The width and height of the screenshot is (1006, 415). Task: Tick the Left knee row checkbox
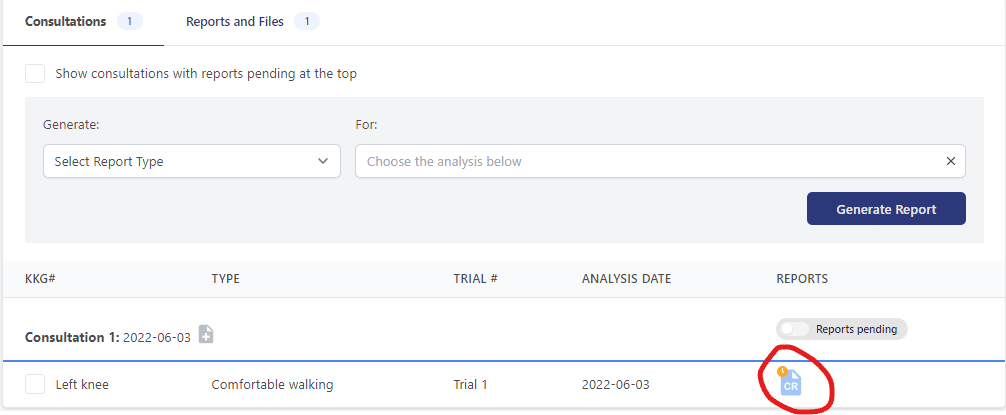tap(35, 384)
